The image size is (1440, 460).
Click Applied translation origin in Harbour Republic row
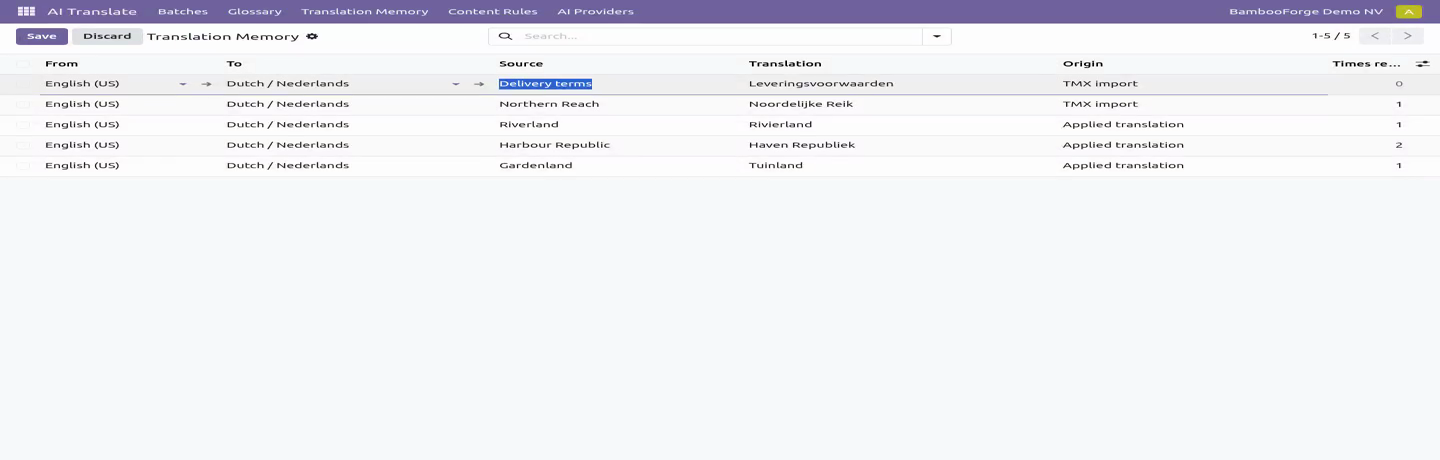click(1123, 145)
